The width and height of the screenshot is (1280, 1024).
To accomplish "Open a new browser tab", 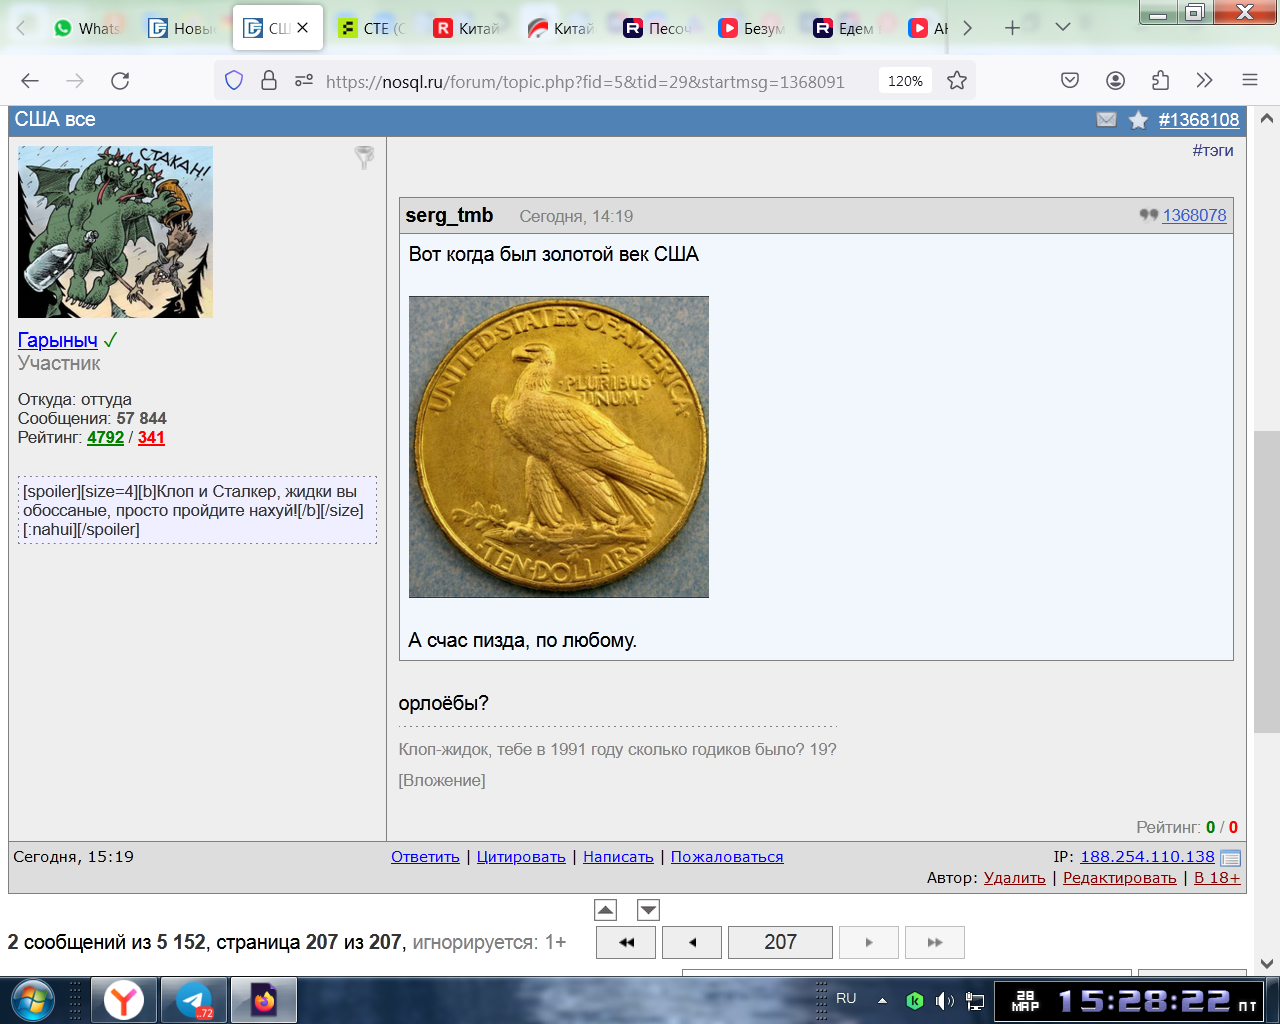I will pos(1012,28).
